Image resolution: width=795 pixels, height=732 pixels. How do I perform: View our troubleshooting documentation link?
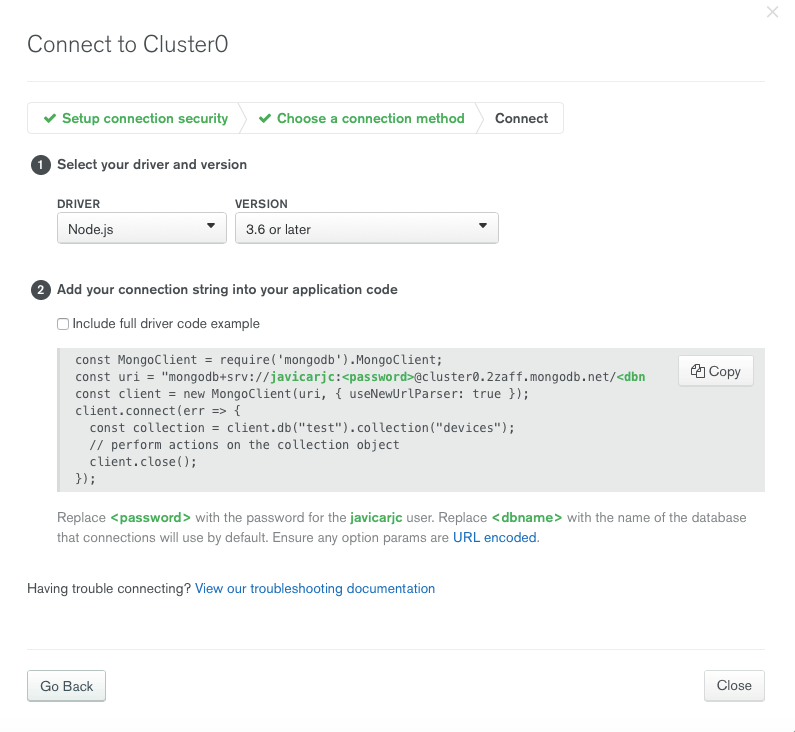coord(315,588)
